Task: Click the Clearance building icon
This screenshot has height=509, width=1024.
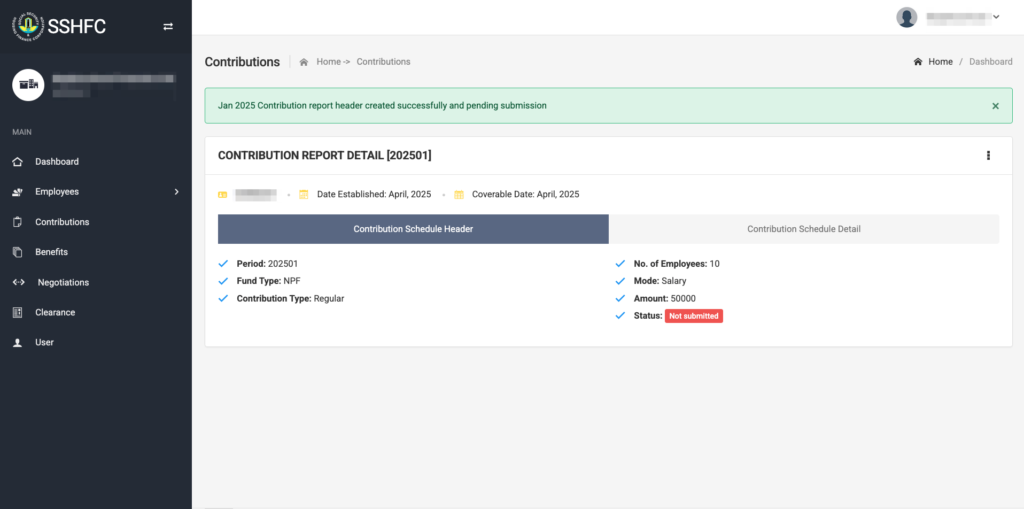Action: pos(17,312)
